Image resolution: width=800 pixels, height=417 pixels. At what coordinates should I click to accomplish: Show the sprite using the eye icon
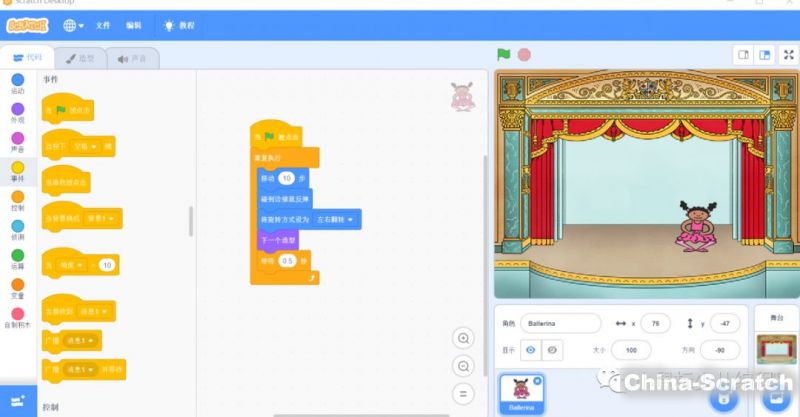(531, 350)
